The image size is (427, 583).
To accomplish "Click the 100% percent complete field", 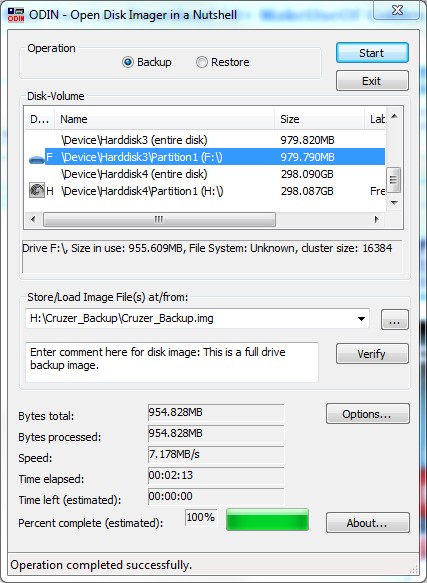I will (x=201, y=517).
